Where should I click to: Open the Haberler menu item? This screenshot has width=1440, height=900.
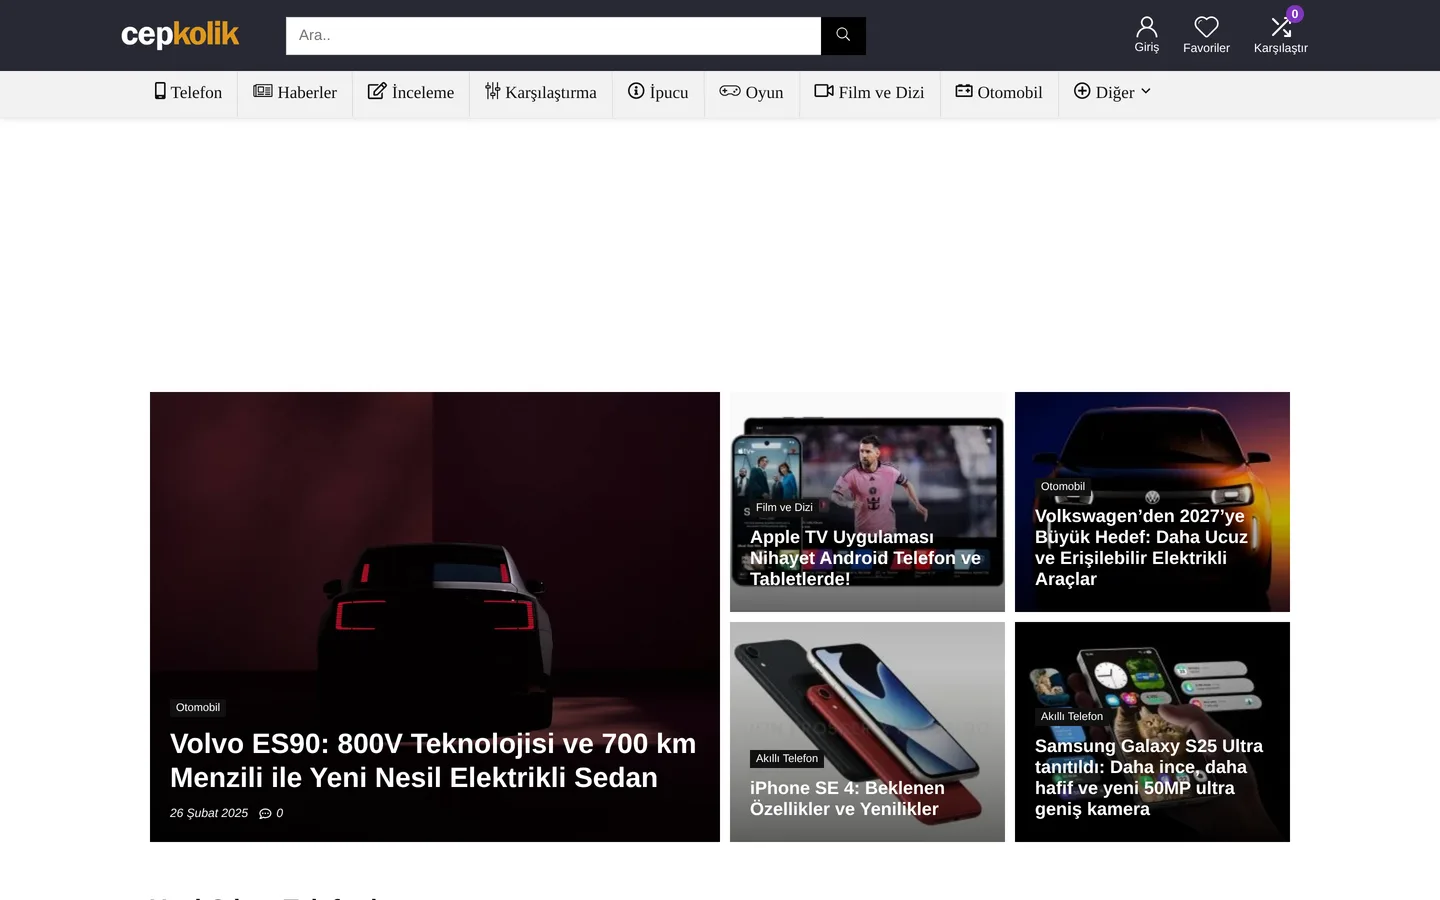tap(295, 92)
